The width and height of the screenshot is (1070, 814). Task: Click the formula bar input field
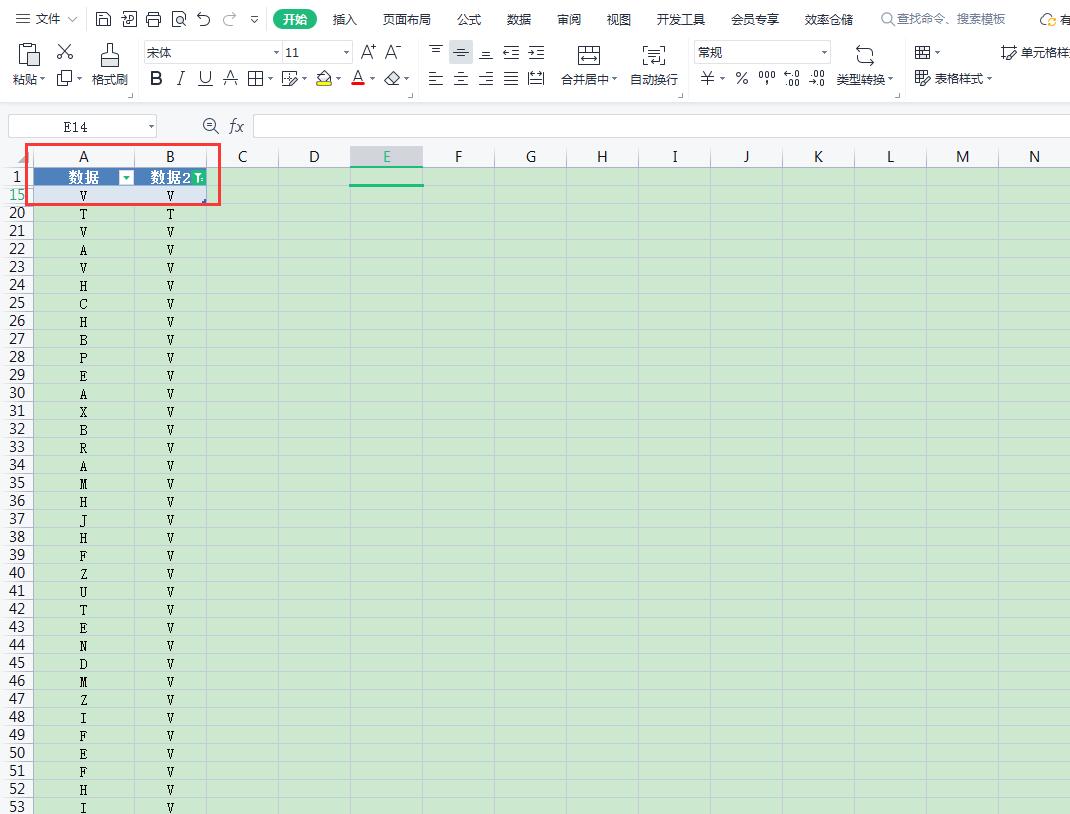(x=661, y=126)
